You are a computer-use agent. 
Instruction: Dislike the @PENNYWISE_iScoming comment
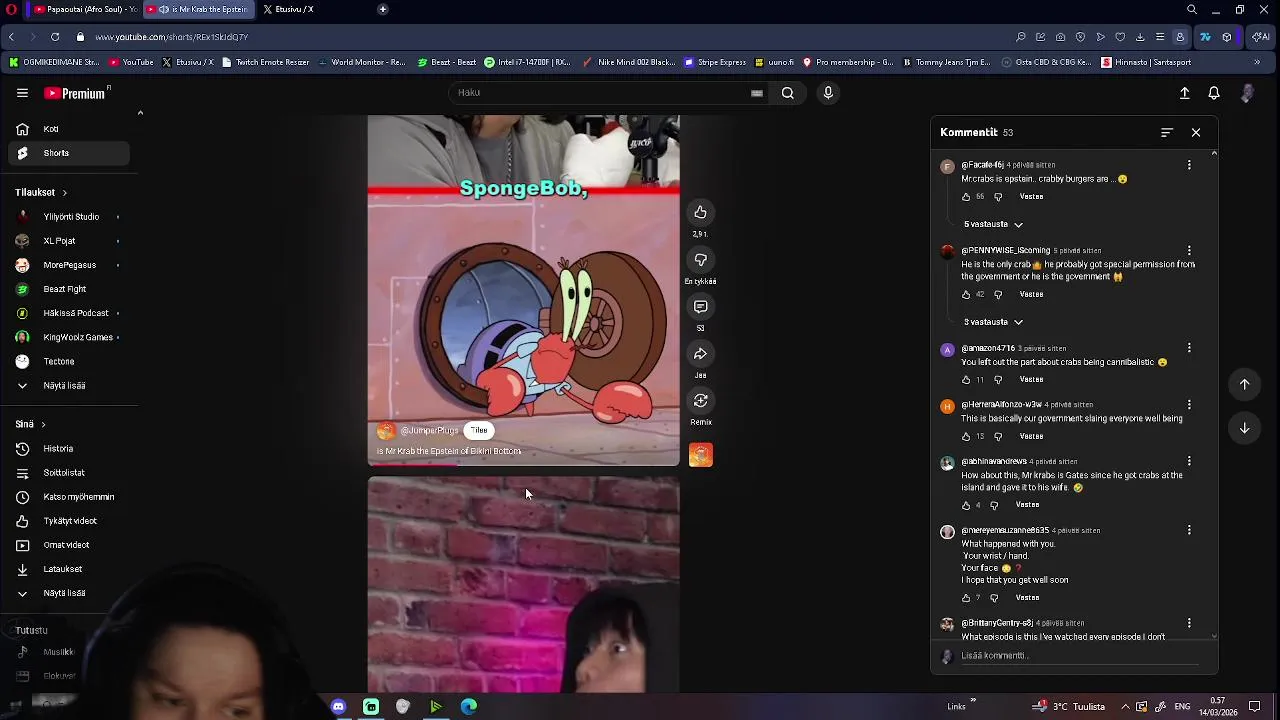(998, 295)
